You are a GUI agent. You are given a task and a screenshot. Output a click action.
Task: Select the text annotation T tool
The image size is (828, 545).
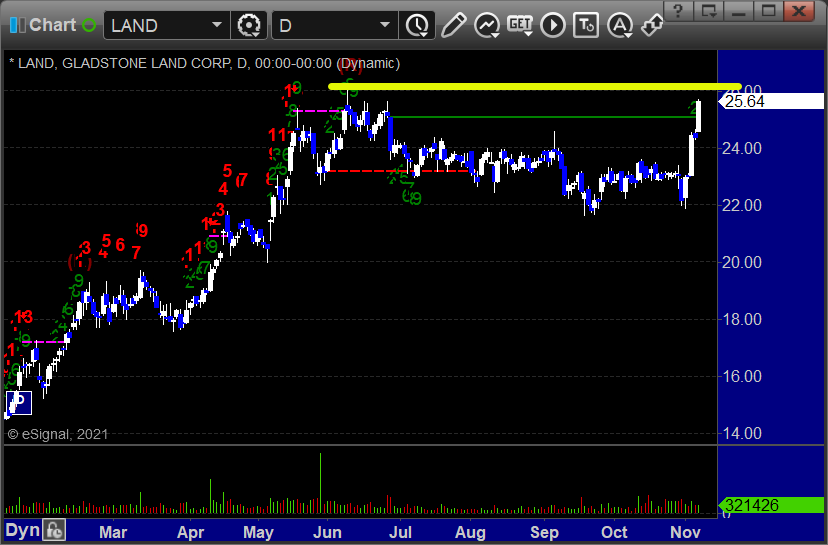(586, 25)
